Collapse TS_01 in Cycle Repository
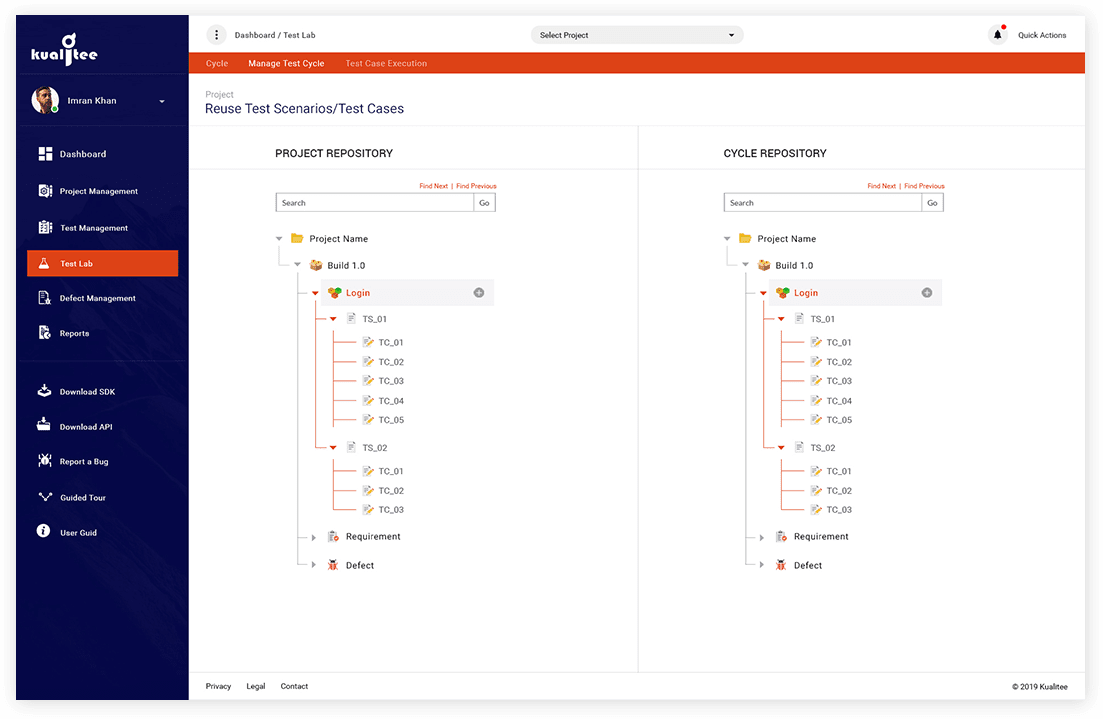 point(782,319)
